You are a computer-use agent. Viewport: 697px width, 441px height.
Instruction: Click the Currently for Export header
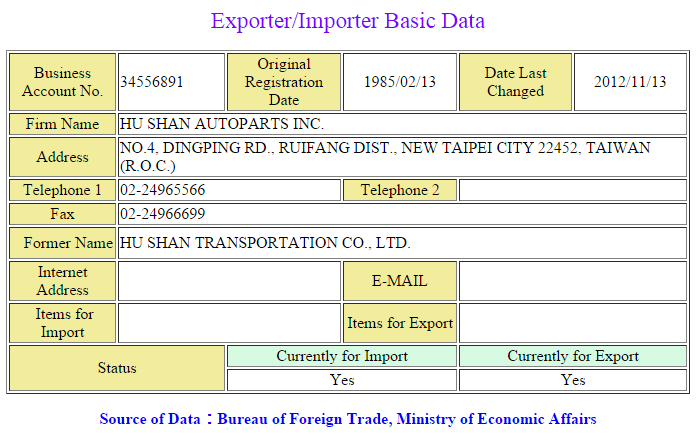573,356
